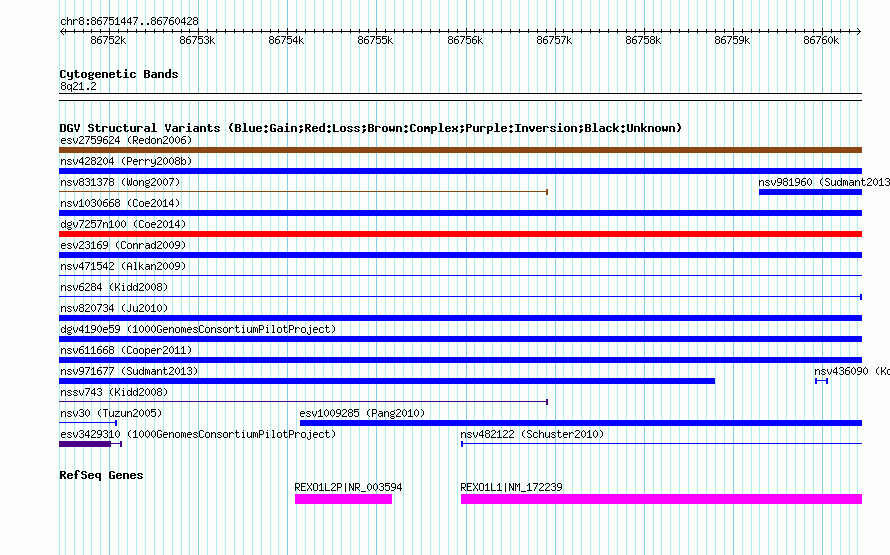The image size is (890, 555).
Task: Open the nsv831378 (Wong2007) variant label
Action: pyautogui.click(x=120, y=182)
